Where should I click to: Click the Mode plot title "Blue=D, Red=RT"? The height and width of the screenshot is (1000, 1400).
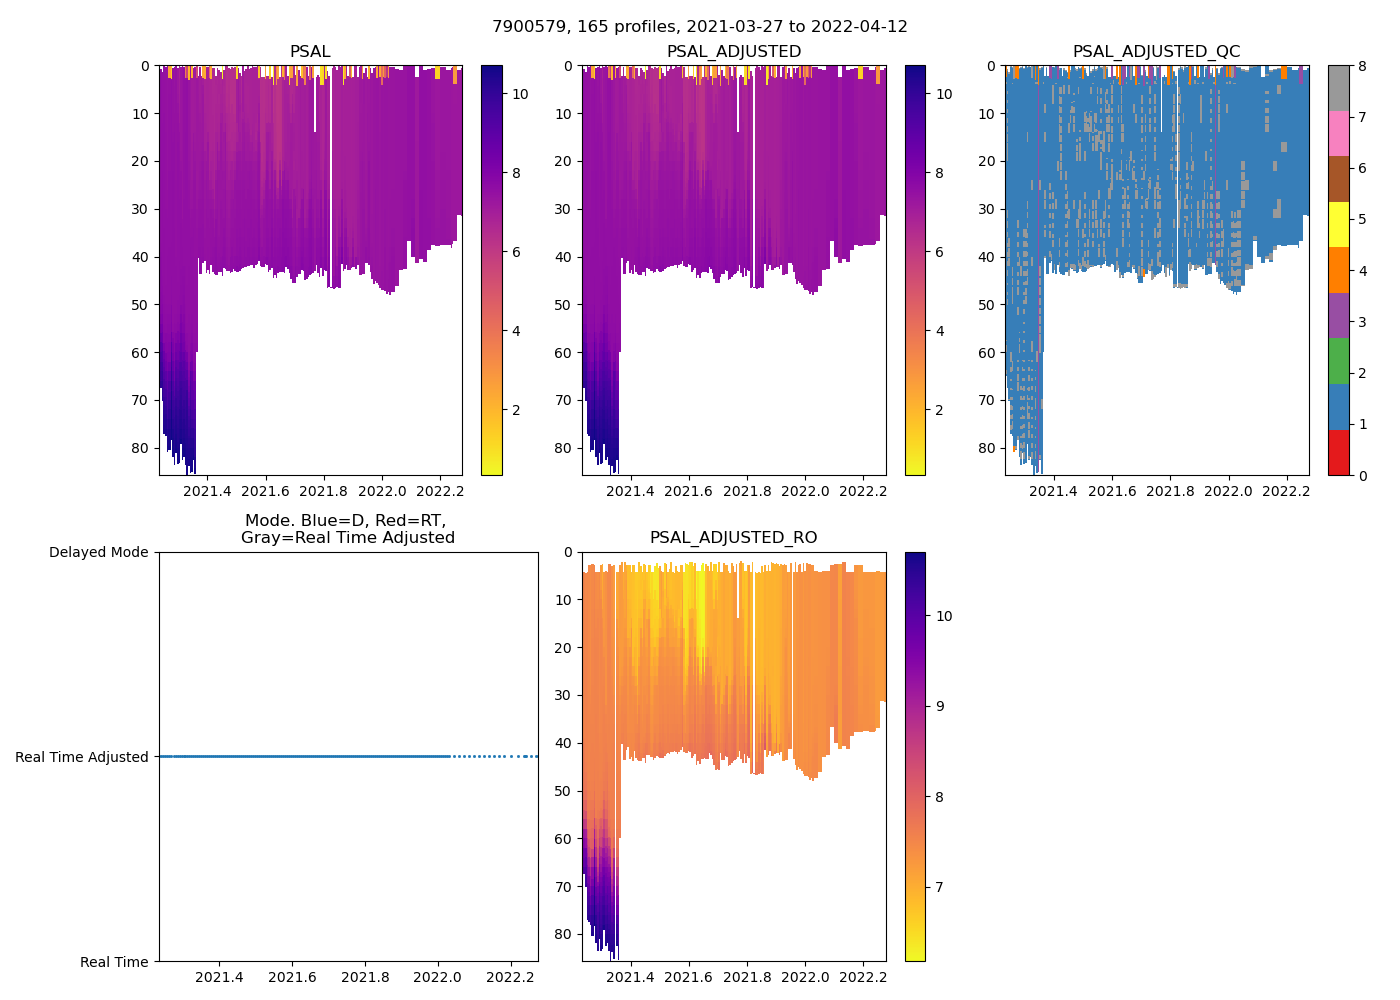pyautogui.click(x=347, y=529)
